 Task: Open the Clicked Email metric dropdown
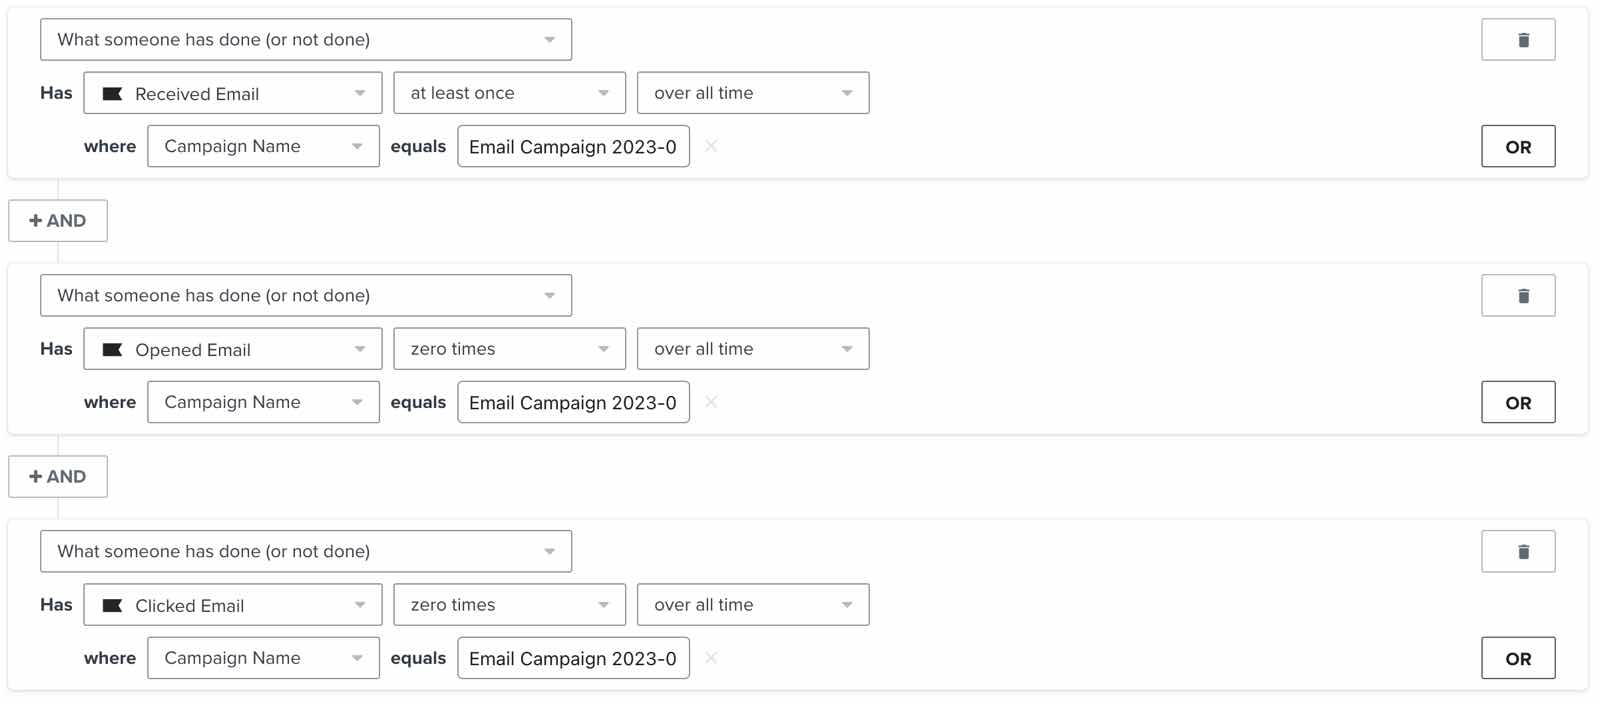point(233,605)
